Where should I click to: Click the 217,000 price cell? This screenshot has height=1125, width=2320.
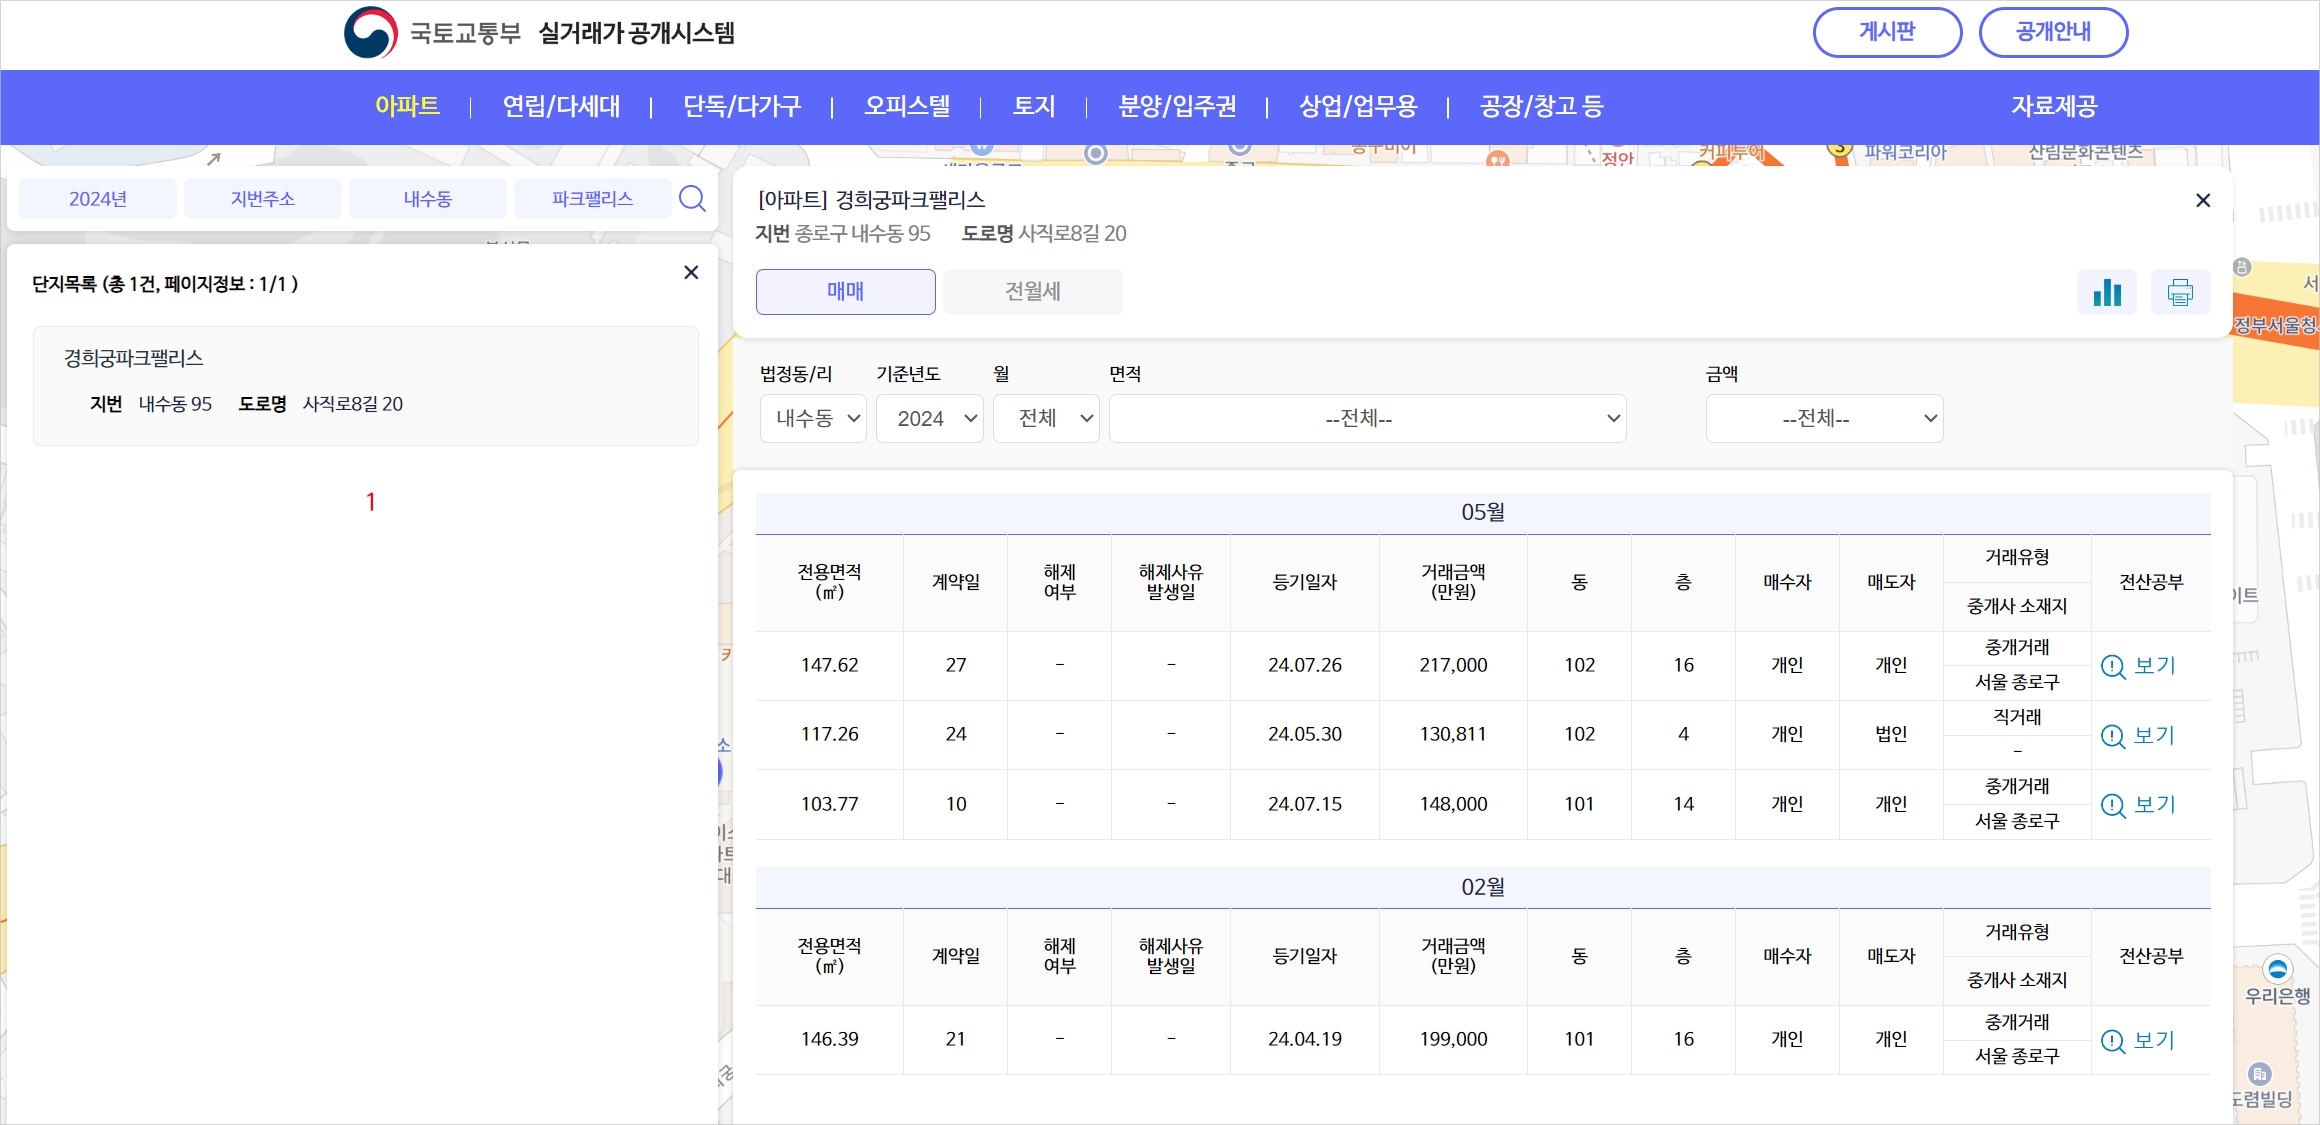click(x=1453, y=666)
